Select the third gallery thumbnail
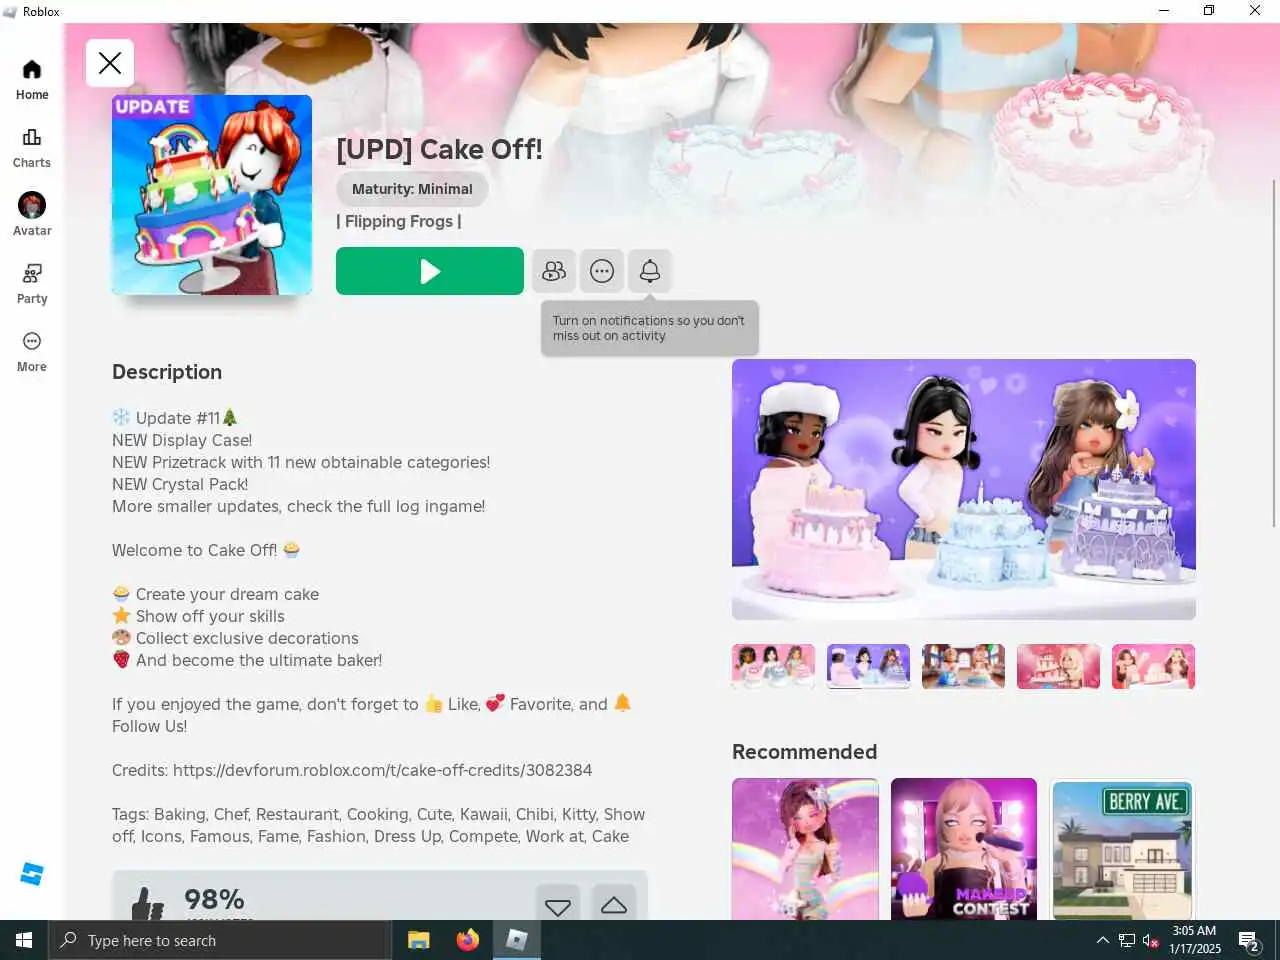The image size is (1280, 960). 964,666
